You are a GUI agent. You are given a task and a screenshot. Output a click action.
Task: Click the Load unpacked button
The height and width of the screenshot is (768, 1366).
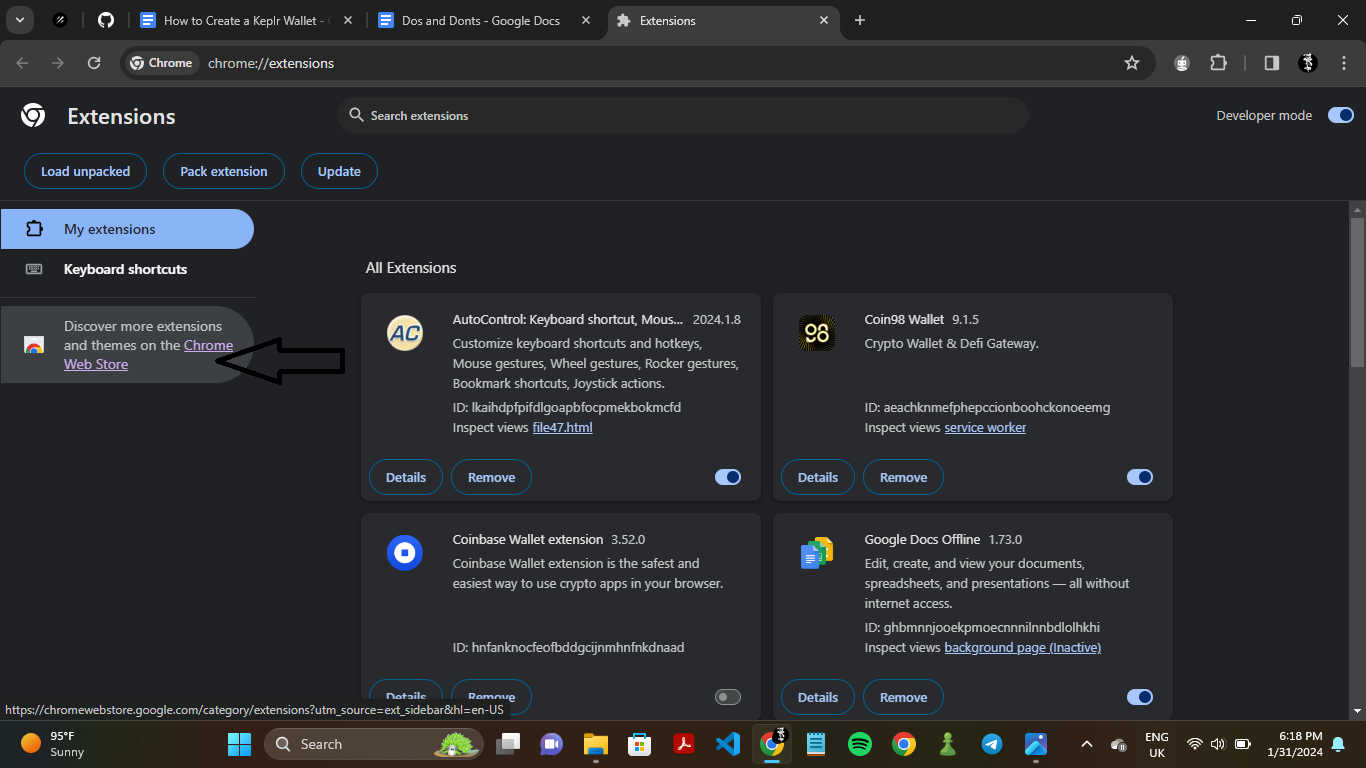point(86,171)
